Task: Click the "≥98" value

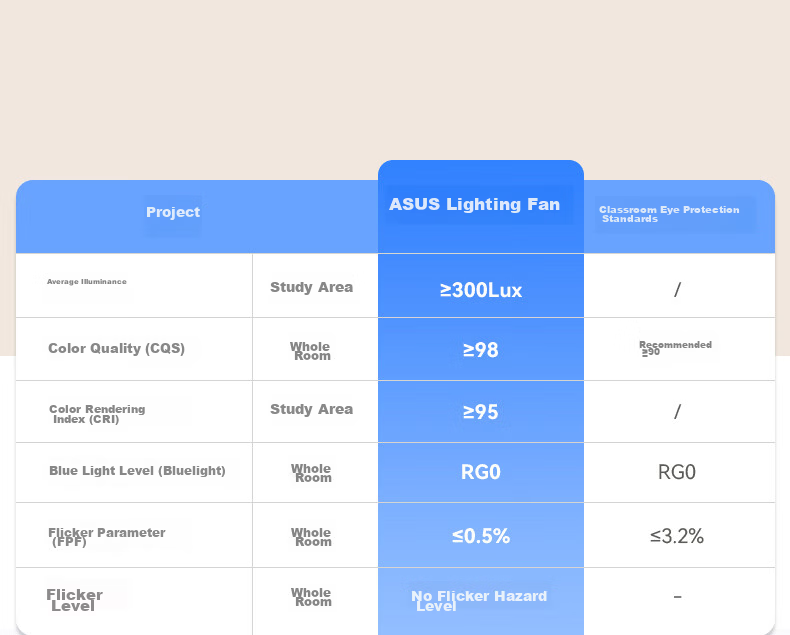Action: click(481, 350)
